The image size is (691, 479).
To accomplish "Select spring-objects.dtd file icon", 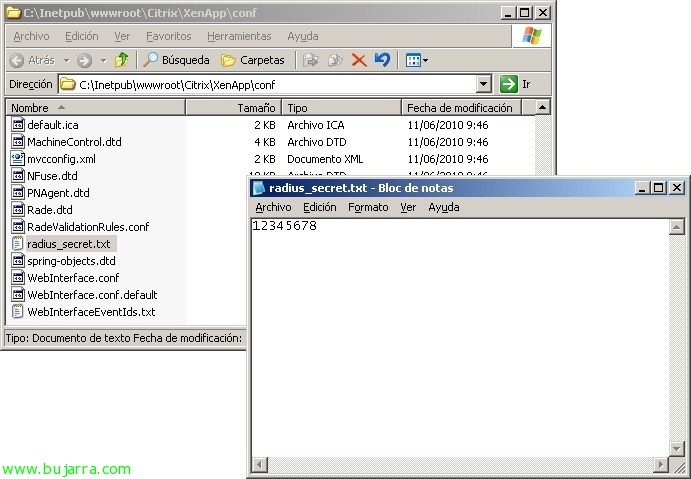I will point(17,261).
